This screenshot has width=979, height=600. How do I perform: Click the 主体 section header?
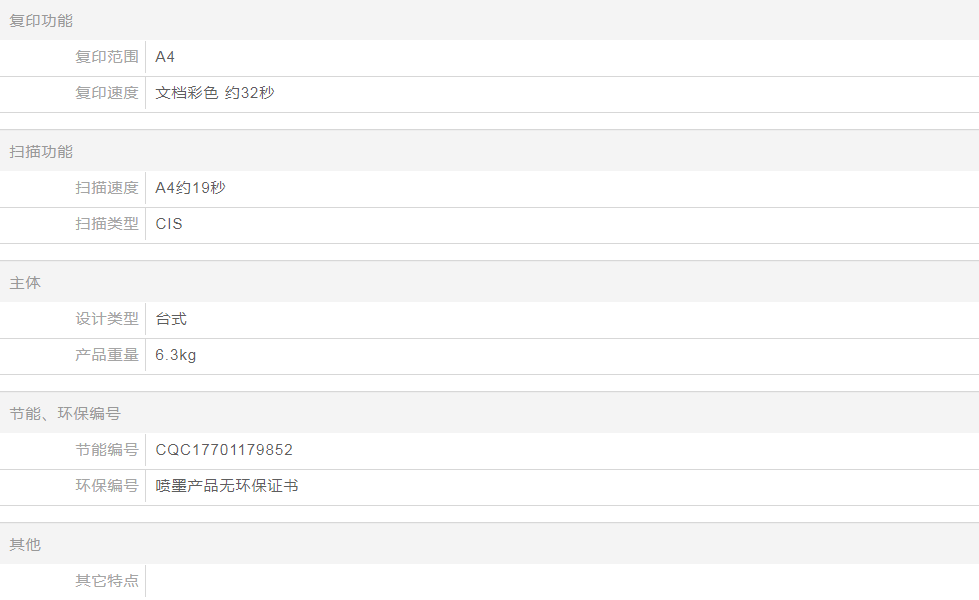tap(25, 282)
